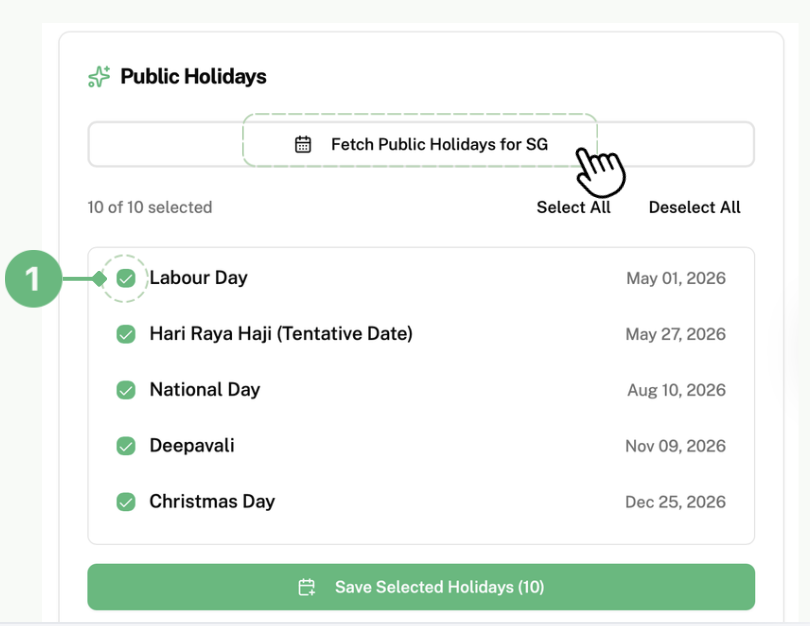This screenshot has height=626, width=810.
Task: Uncheck the Labour Day checkbox
Action: coord(126,278)
